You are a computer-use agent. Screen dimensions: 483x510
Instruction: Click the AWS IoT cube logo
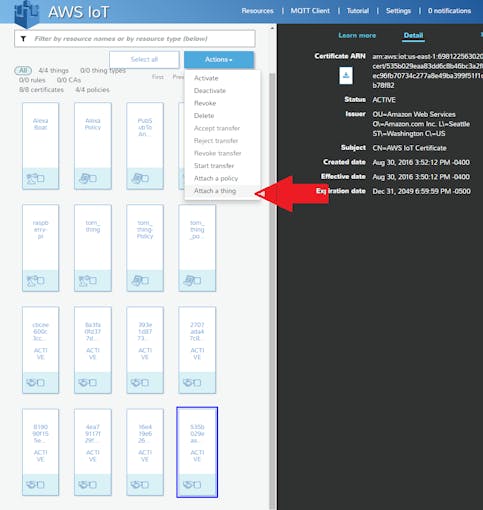click(27, 14)
